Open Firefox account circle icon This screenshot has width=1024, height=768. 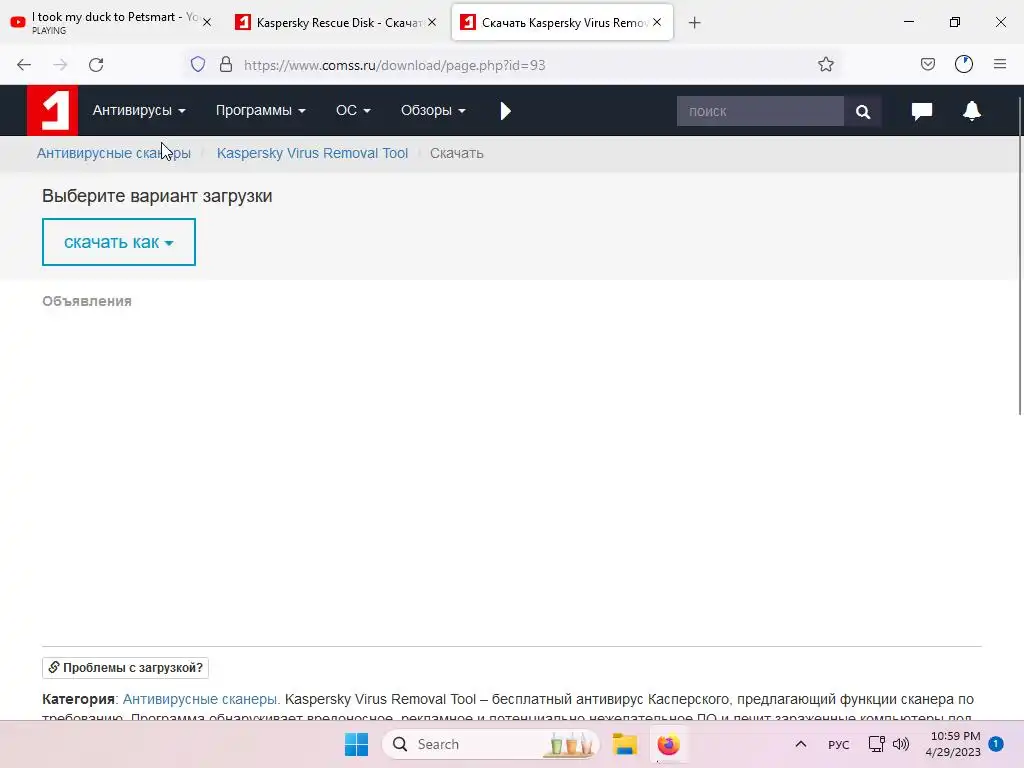point(964,65)
